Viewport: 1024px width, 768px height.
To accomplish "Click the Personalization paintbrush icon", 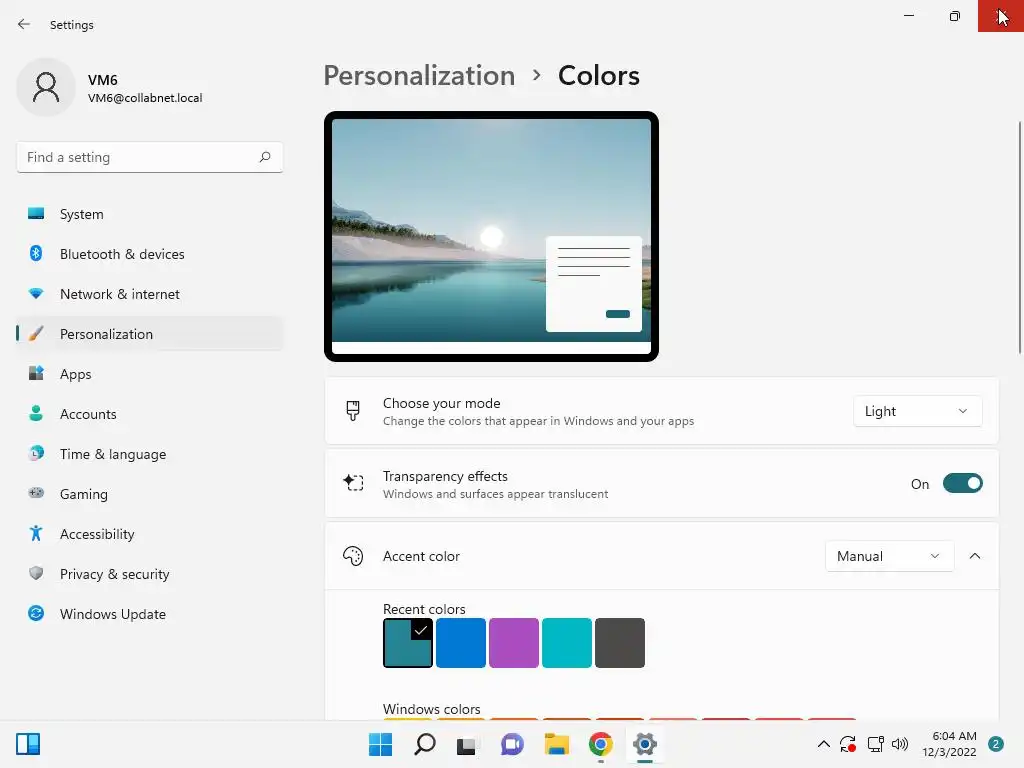I will point(36,334).
